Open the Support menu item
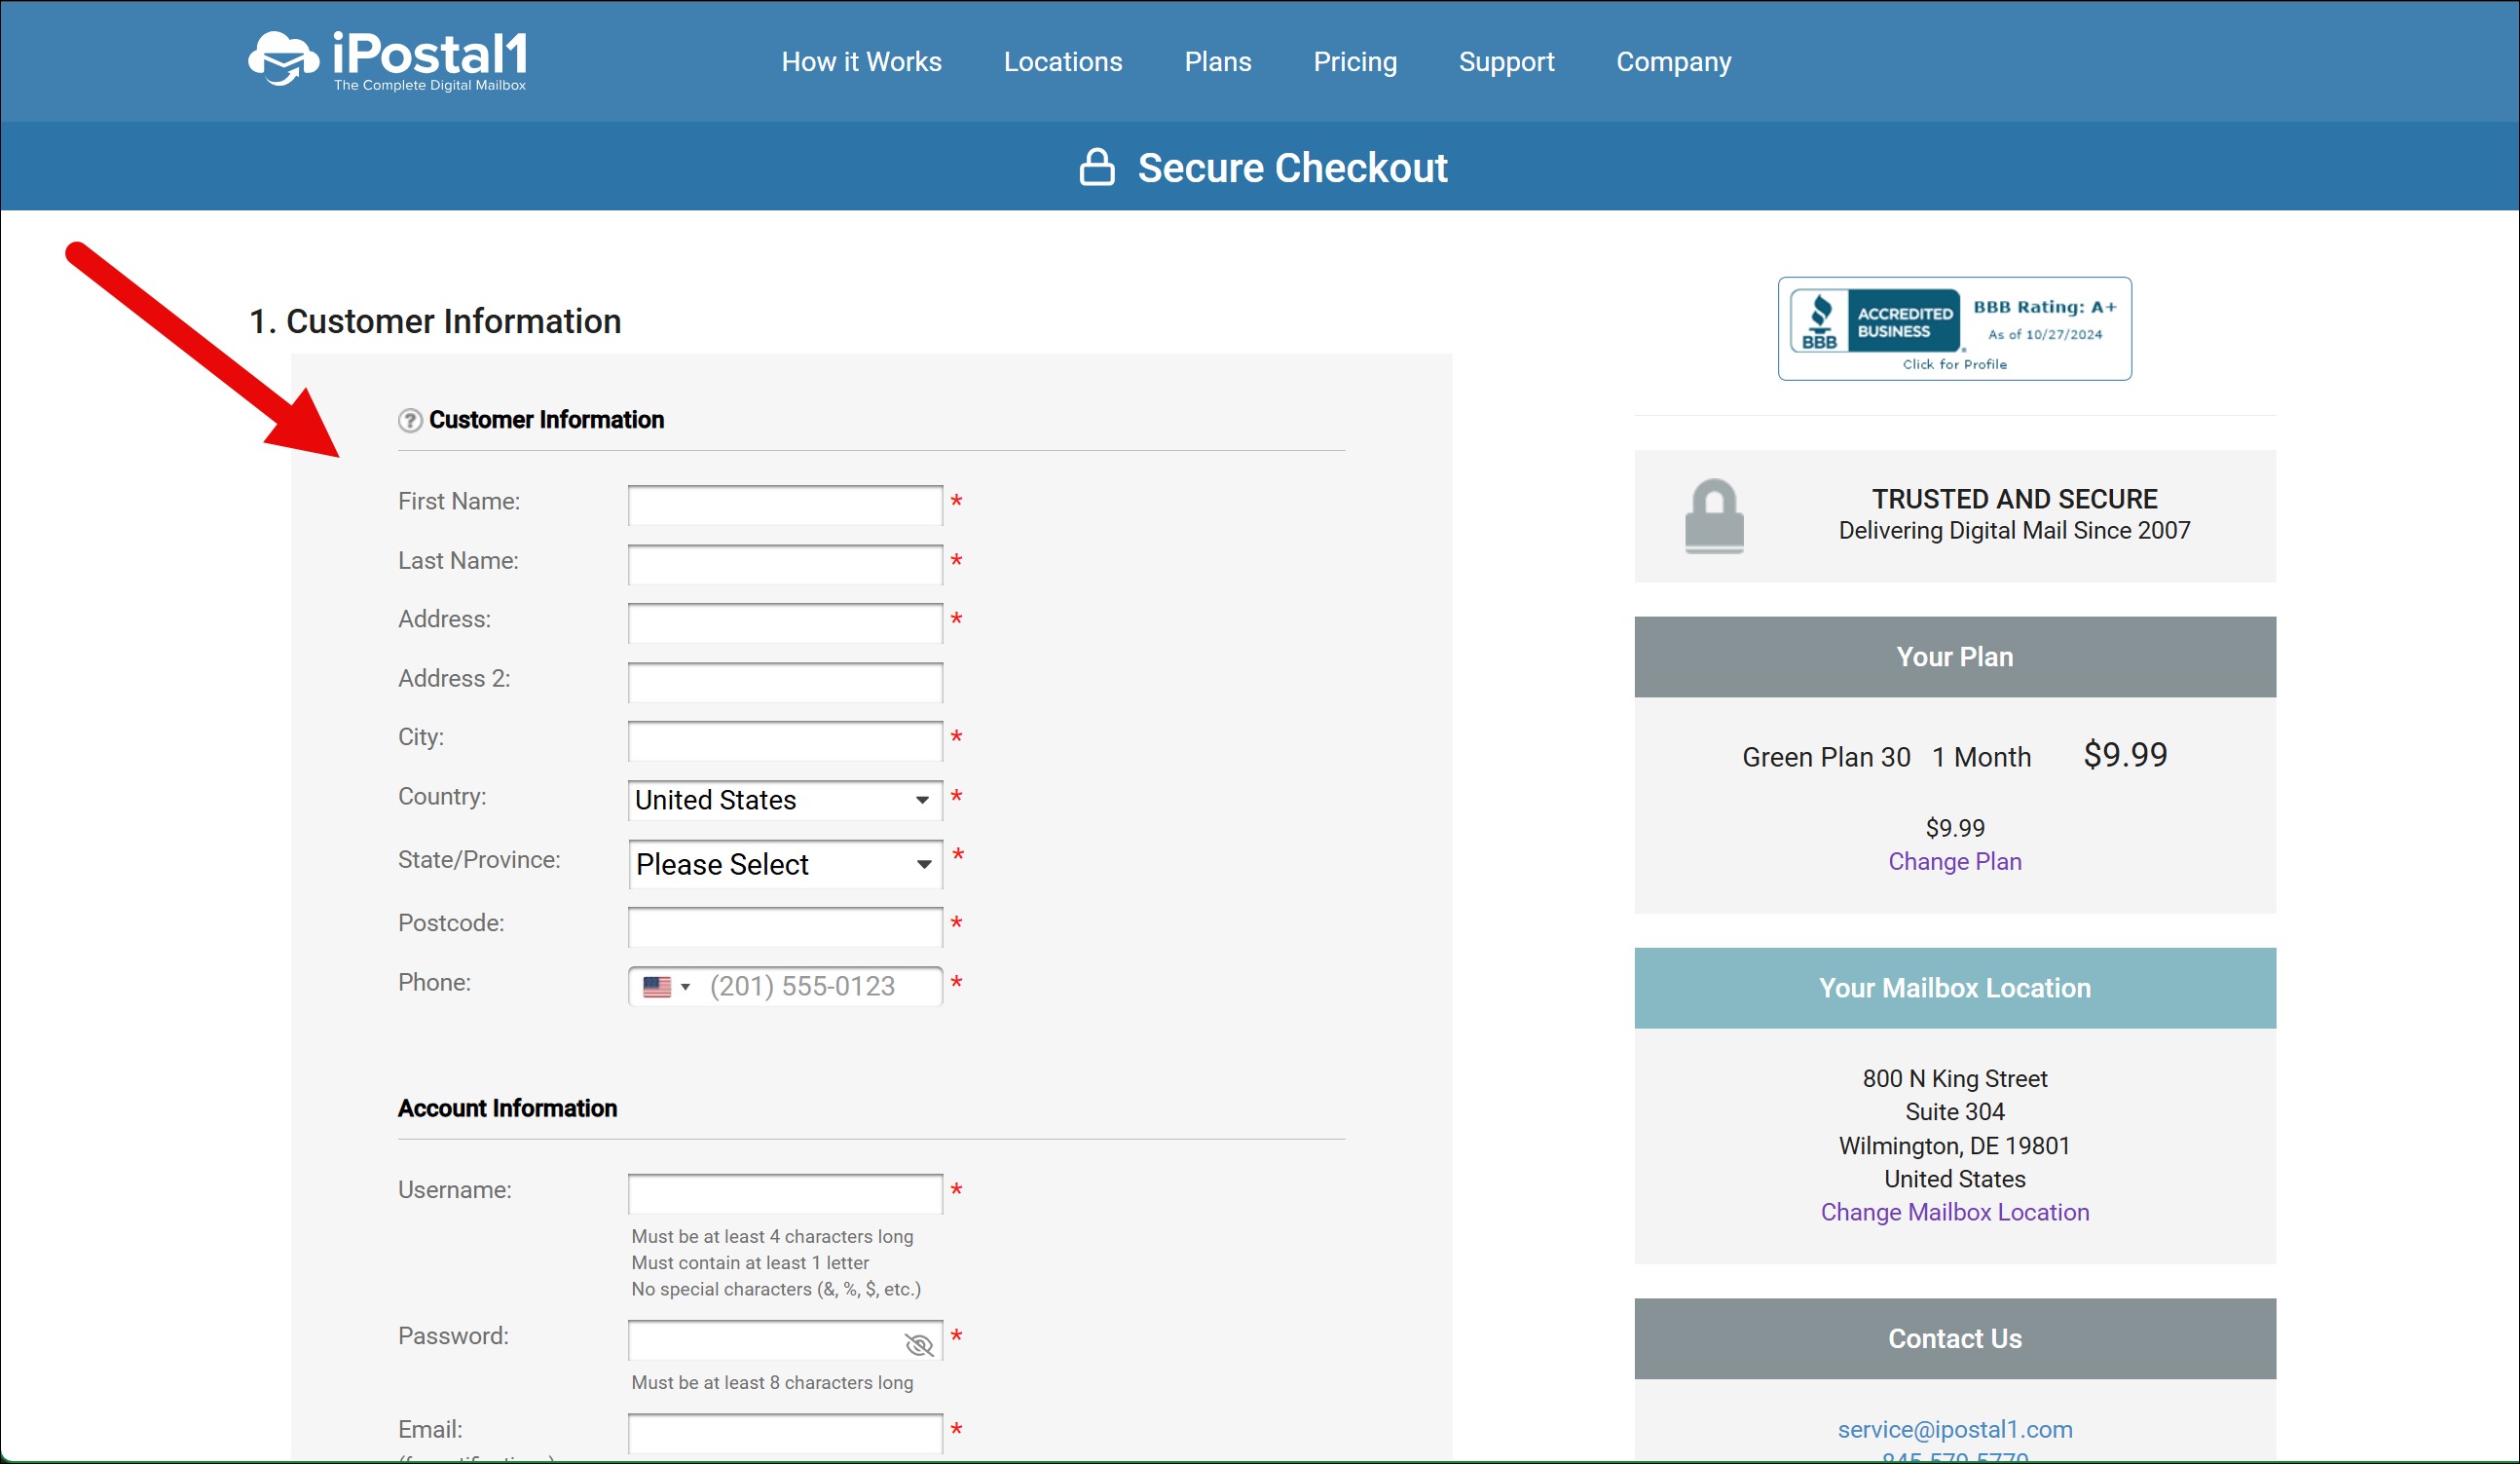Screen dimensions: 2520x1464 (1505, 62)
